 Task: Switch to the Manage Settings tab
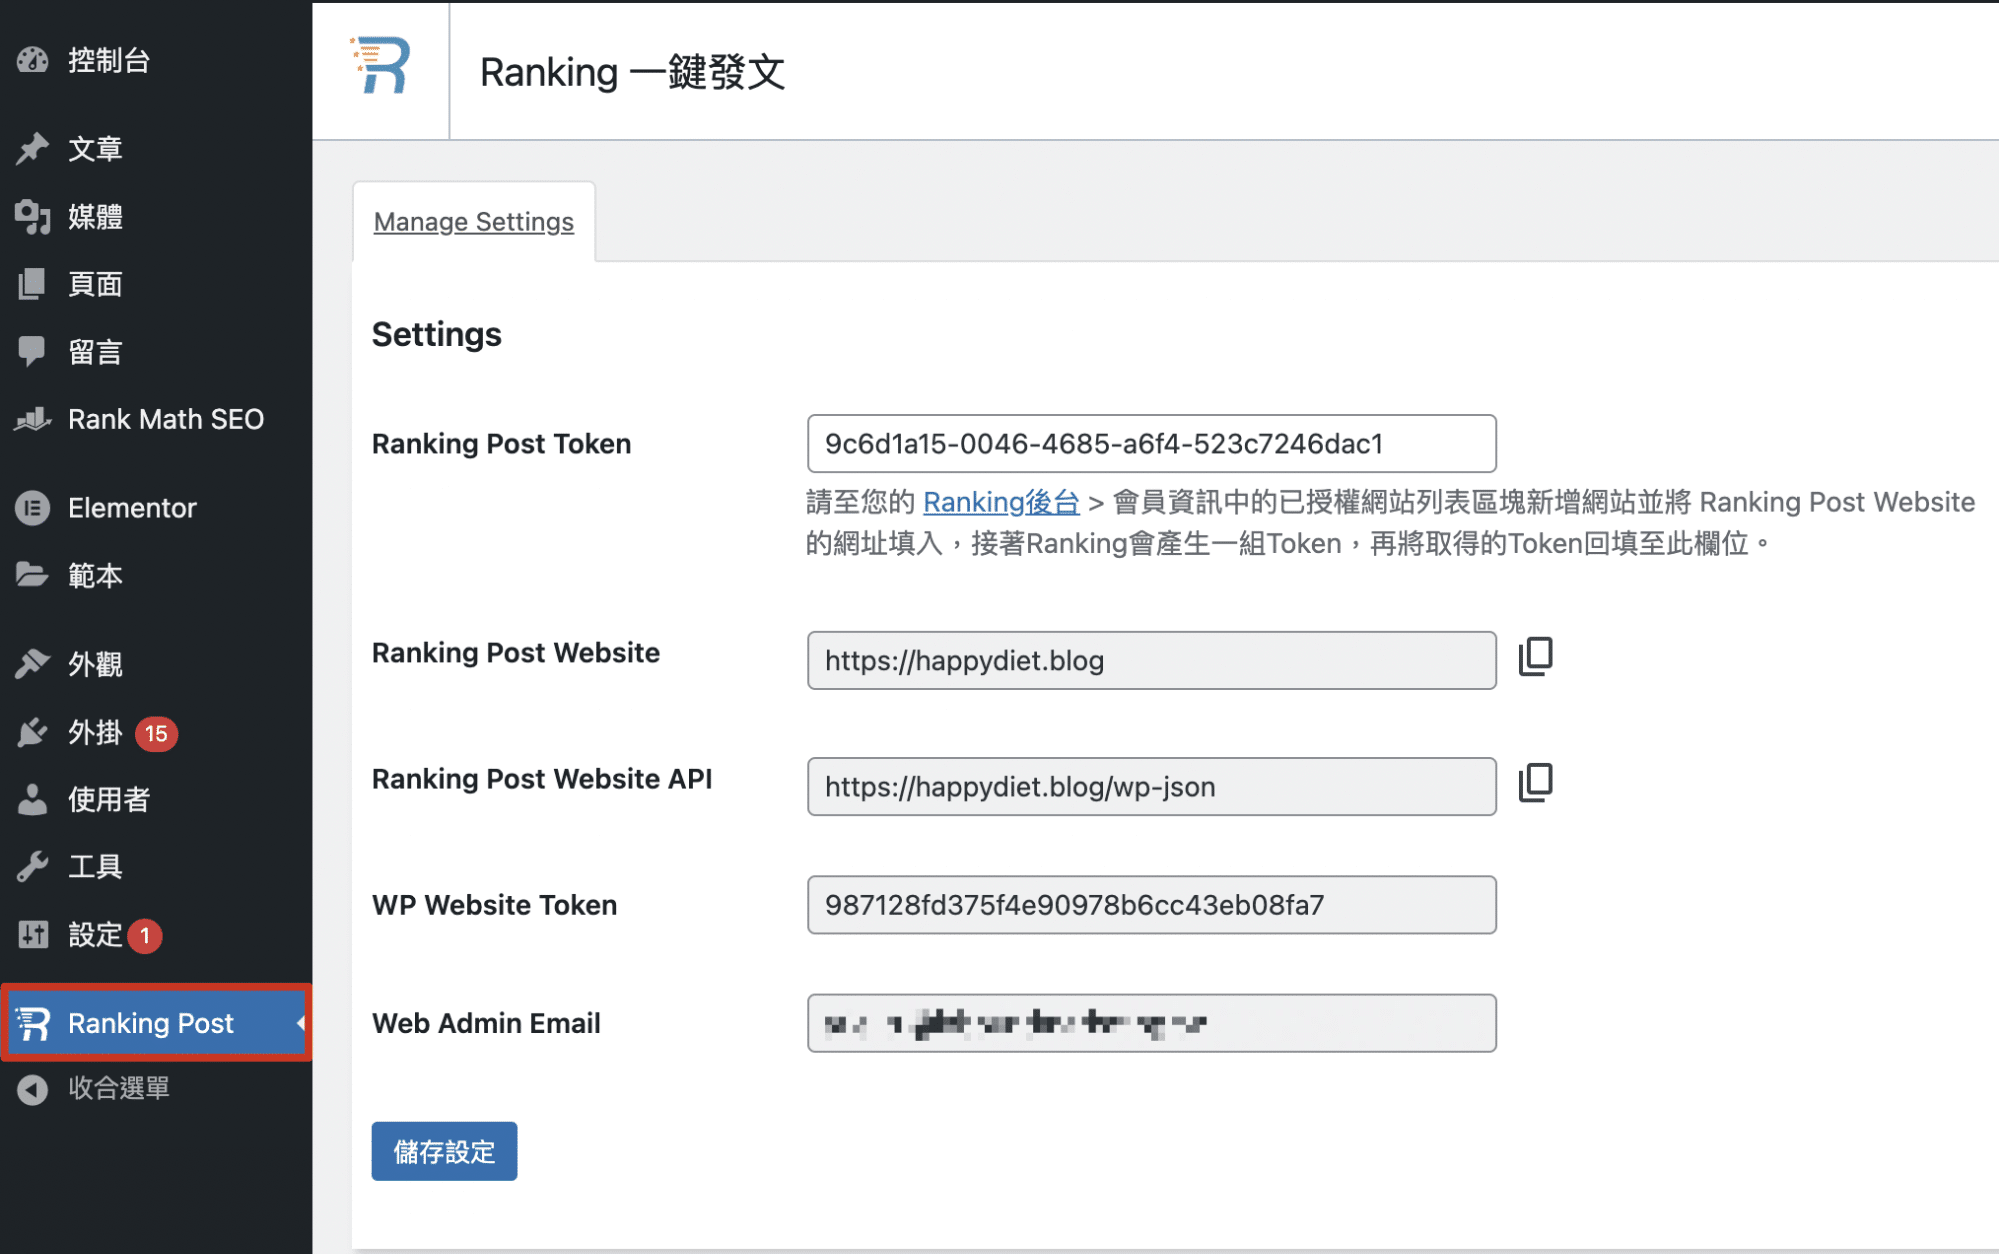point(473,222)
